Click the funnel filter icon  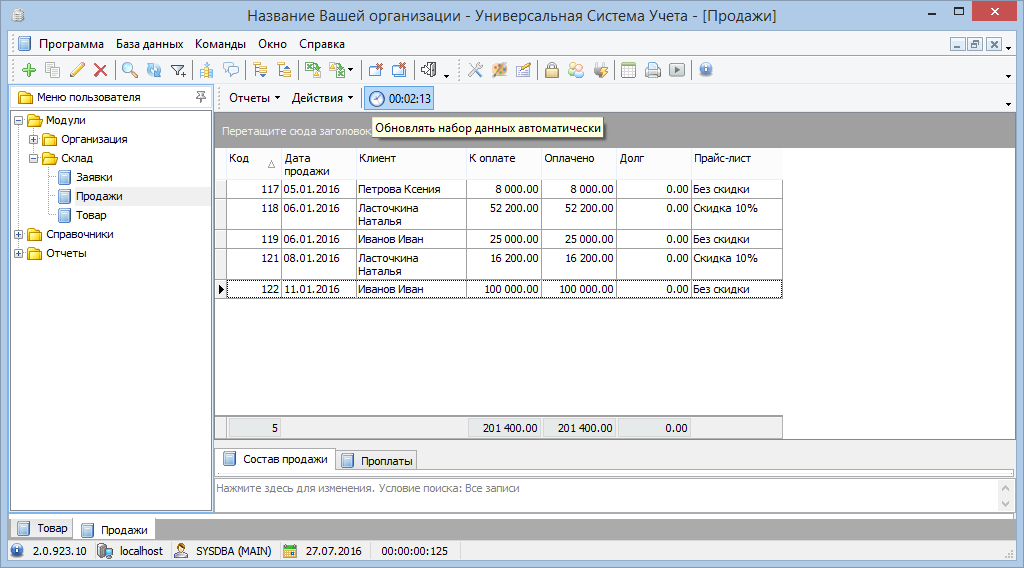(x=178, y=70)
